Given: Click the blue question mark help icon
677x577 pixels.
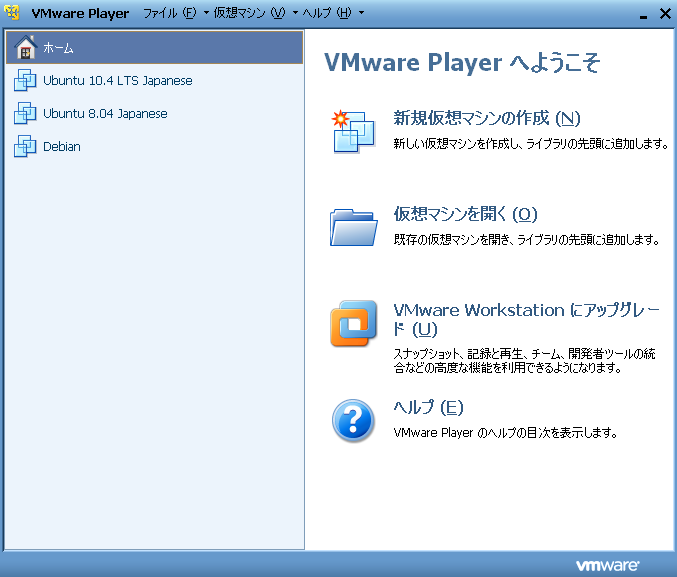Looking at the screenshot, I should click(x=353, y=420).
